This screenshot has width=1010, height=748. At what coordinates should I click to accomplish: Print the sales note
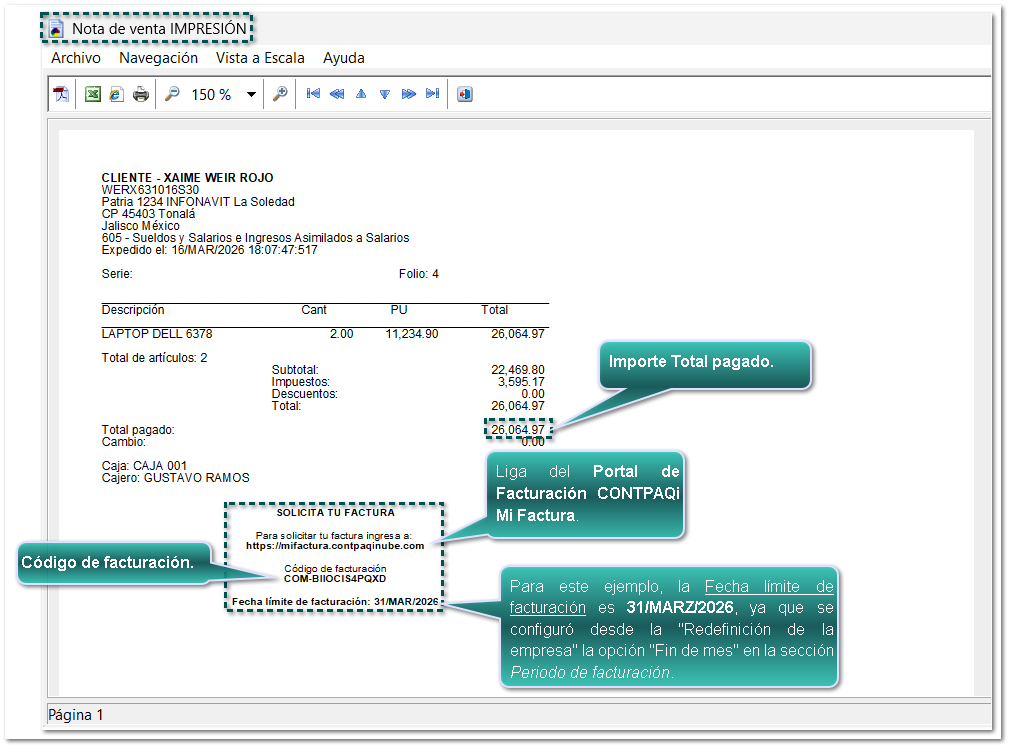pyautogui.click(x=141, y=94)
